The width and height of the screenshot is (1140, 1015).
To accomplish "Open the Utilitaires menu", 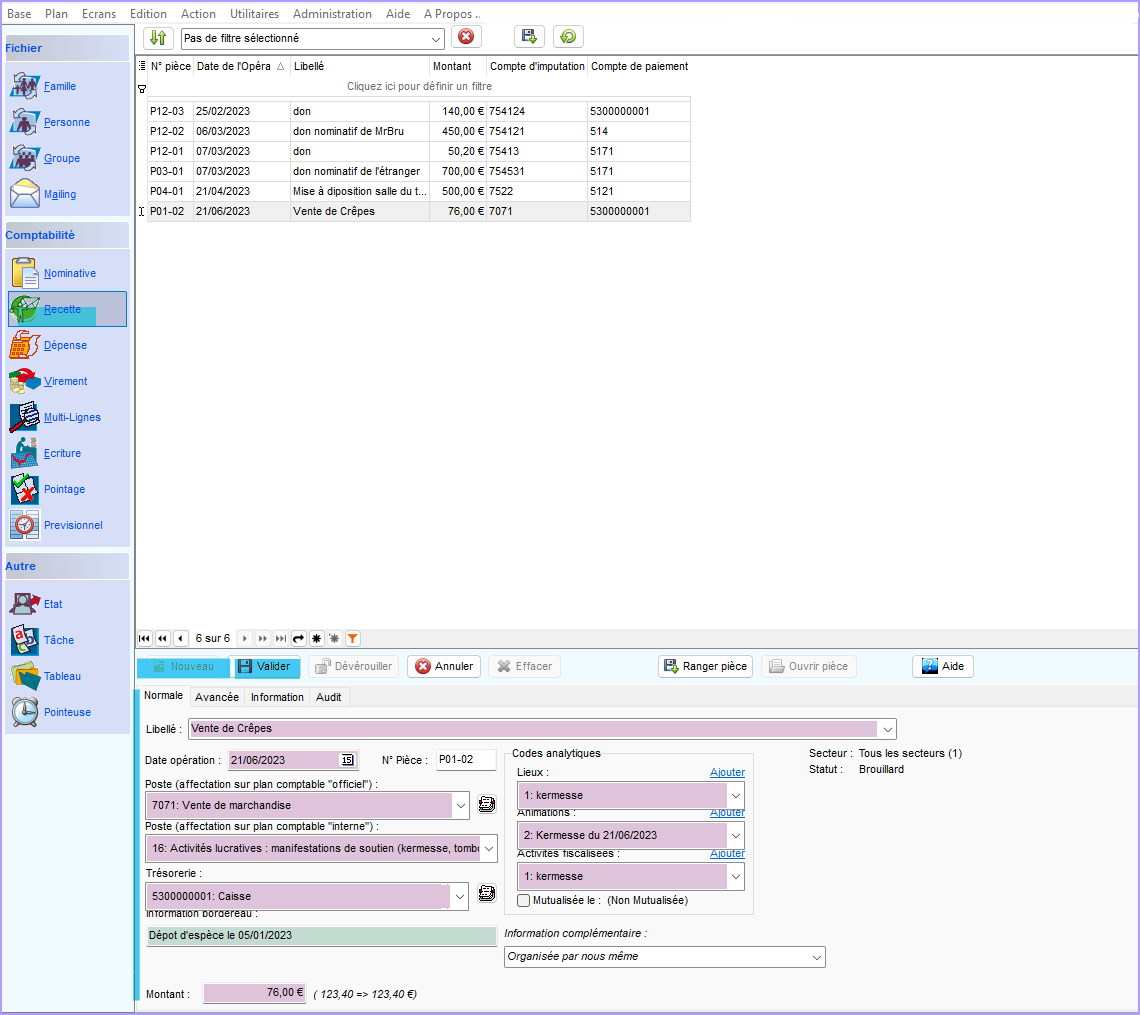I will (x=254, y=14).
